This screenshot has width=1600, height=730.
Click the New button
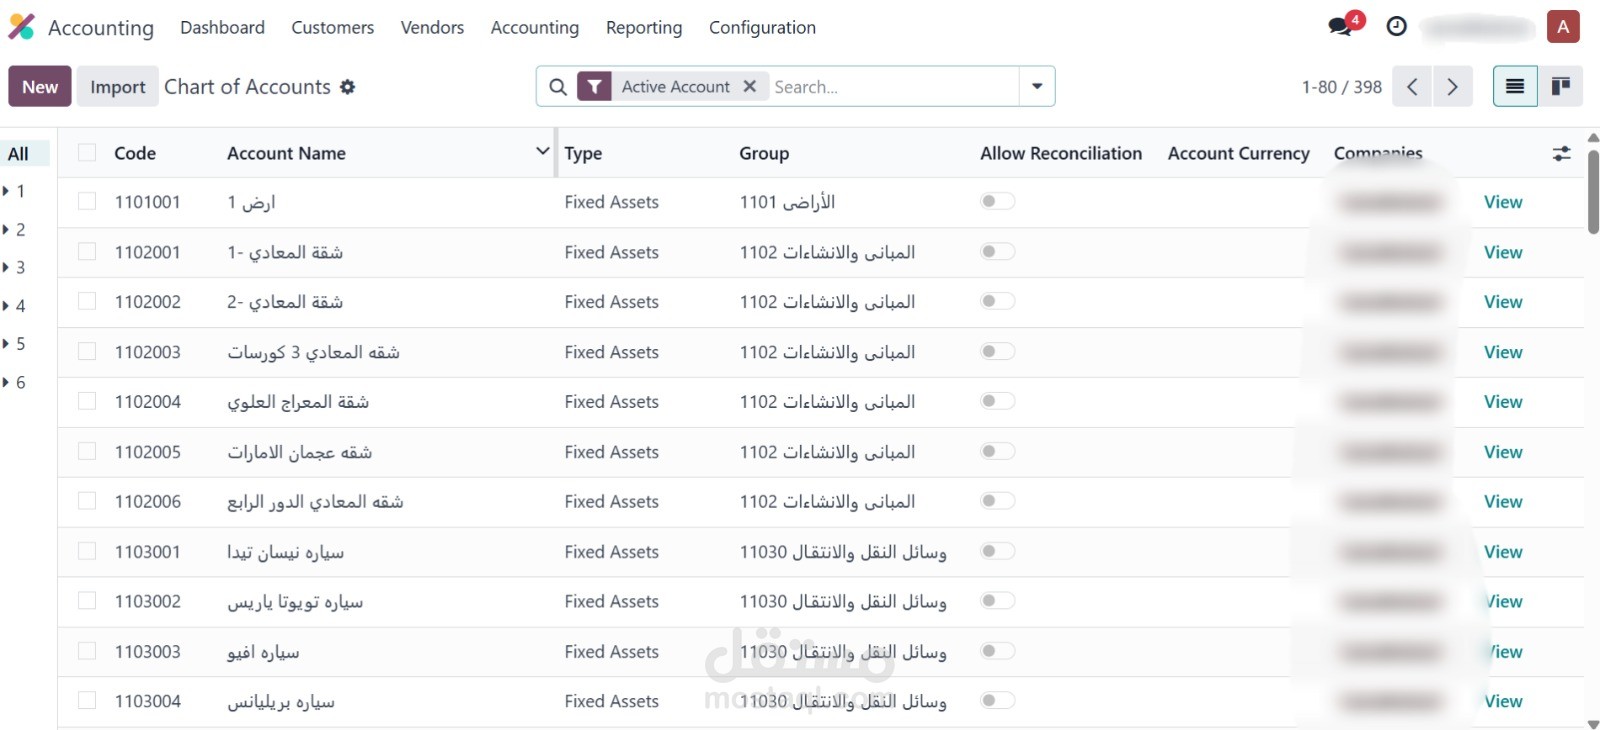(40, 87)
